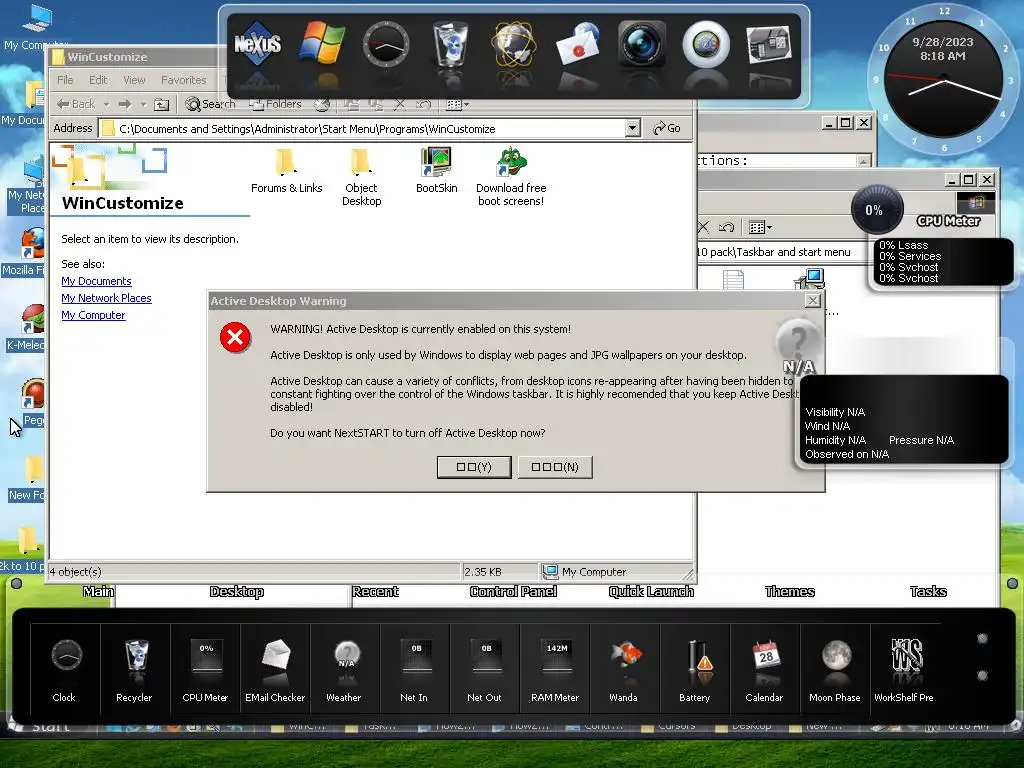This screenshot has height=768, width=1024.
Task: Click the Undo icon in the Taskbar and start menu window
Action: tap(726, 227)
